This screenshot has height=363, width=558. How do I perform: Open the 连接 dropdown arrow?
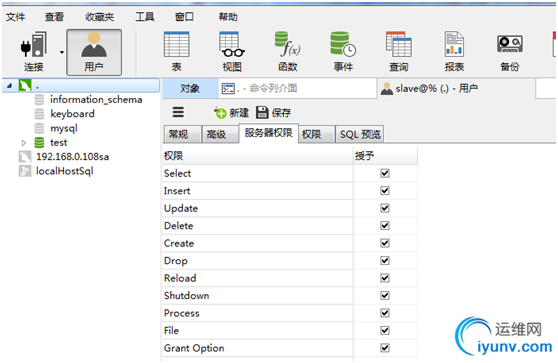click(x=62, y=52)
